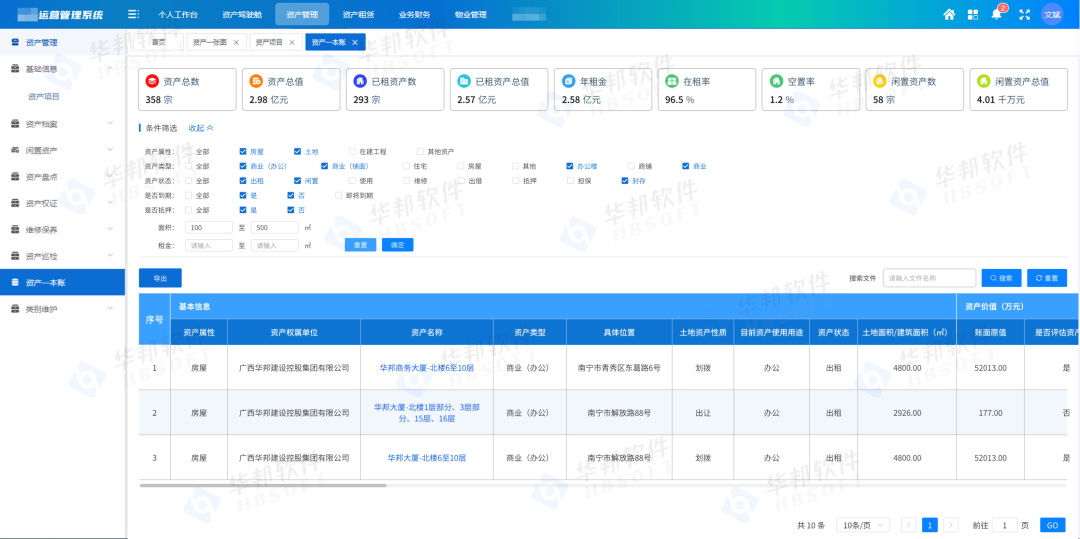Expand the 资产档案 sidebar group

point(110,124)
